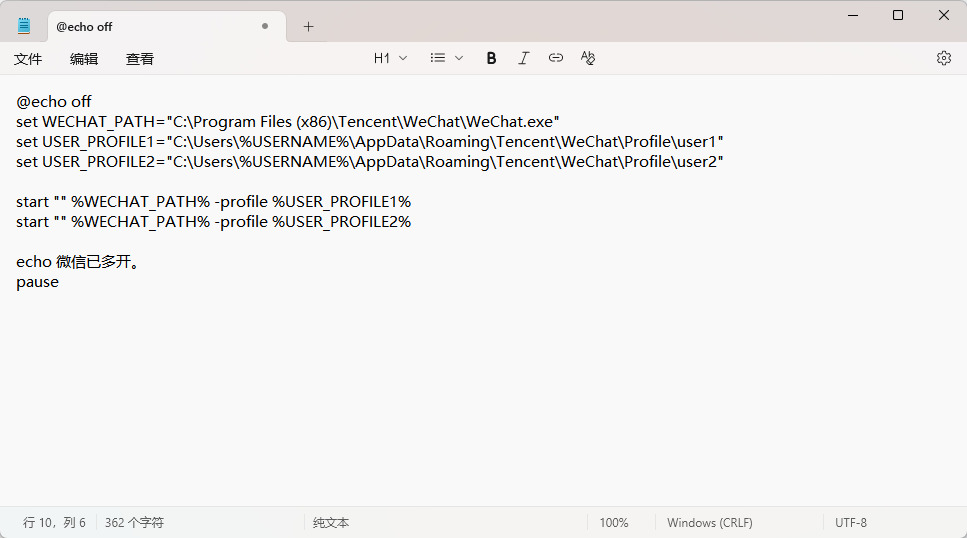967x538 pixels.
Task: Click the "Windows (CRLF)" line ending indicator
Action: click(710, 523)
